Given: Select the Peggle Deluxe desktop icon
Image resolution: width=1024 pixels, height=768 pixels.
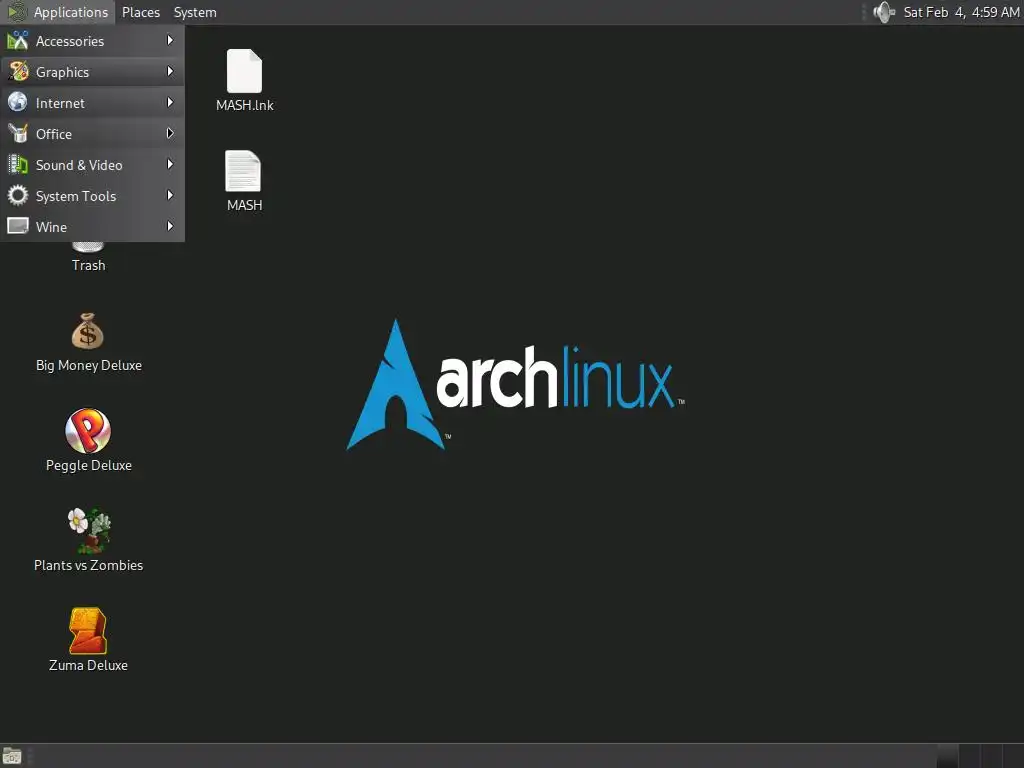Looking at the screenshot, I should (88, 431).
